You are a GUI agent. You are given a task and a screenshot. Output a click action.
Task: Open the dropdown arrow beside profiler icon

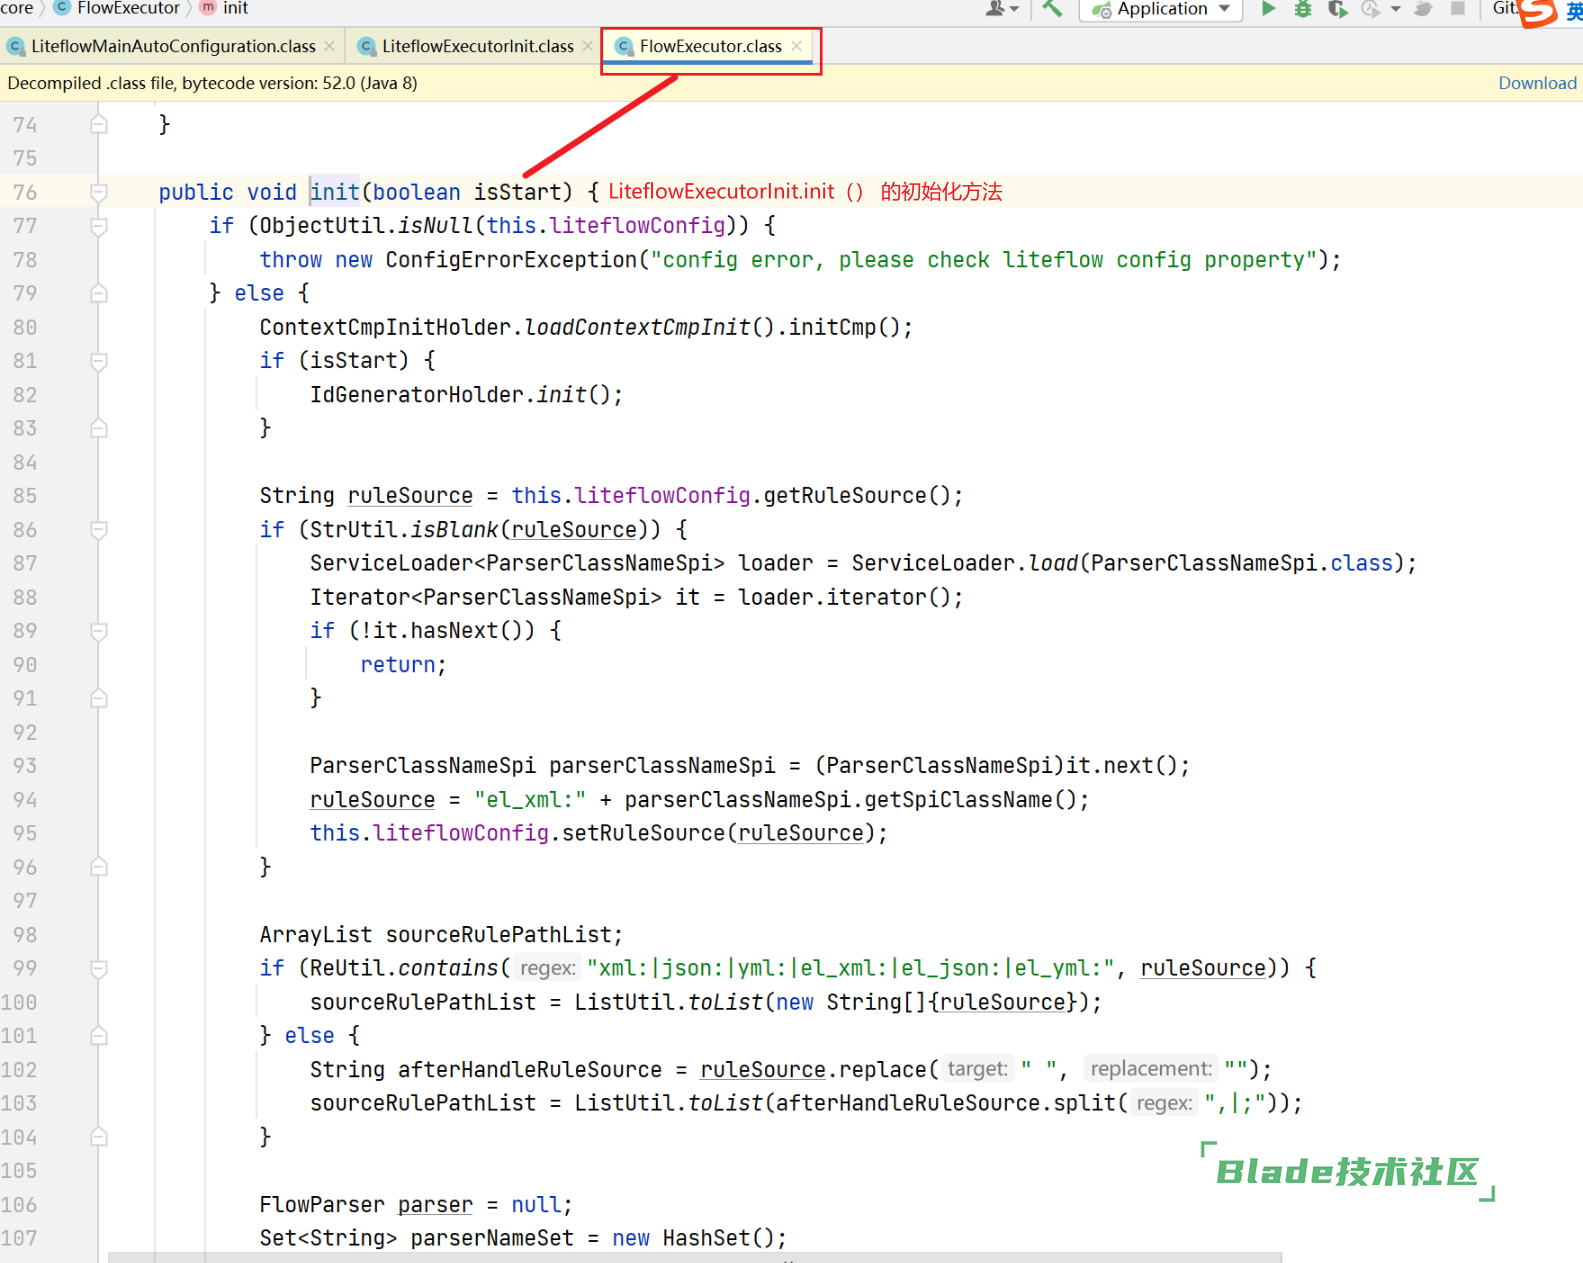(1396, 8)
